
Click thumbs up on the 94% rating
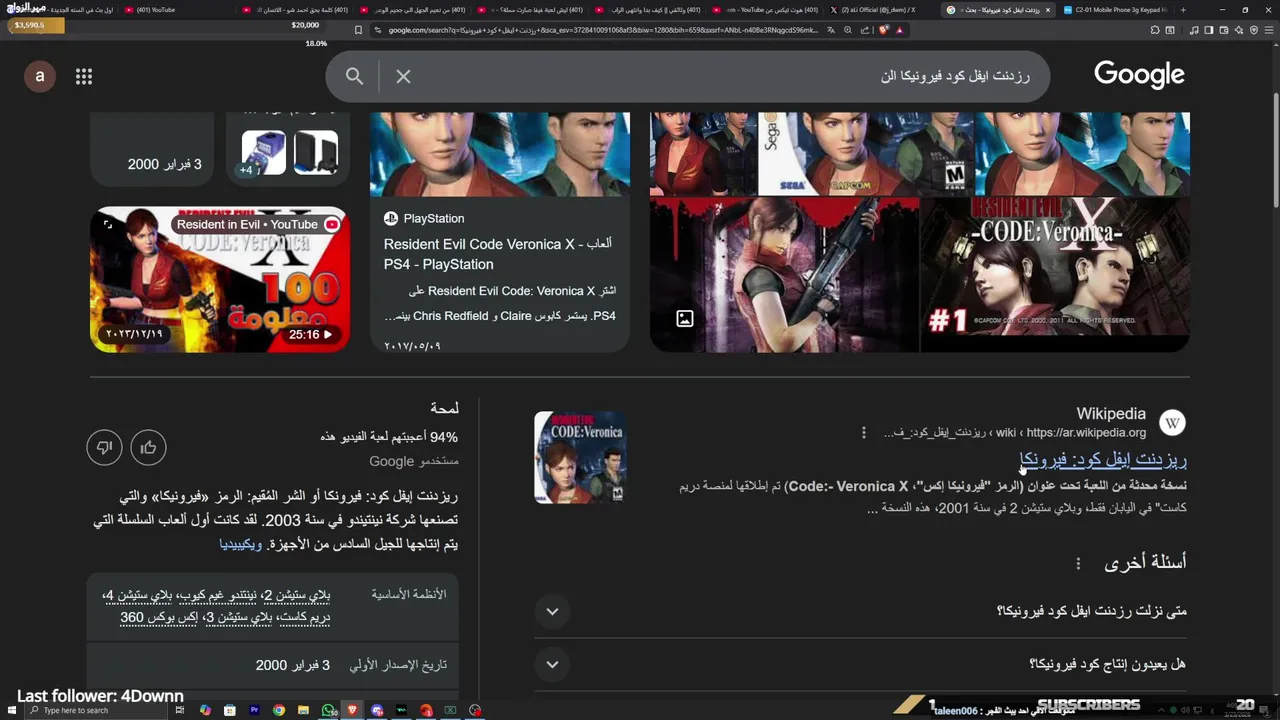coord(148,447)
